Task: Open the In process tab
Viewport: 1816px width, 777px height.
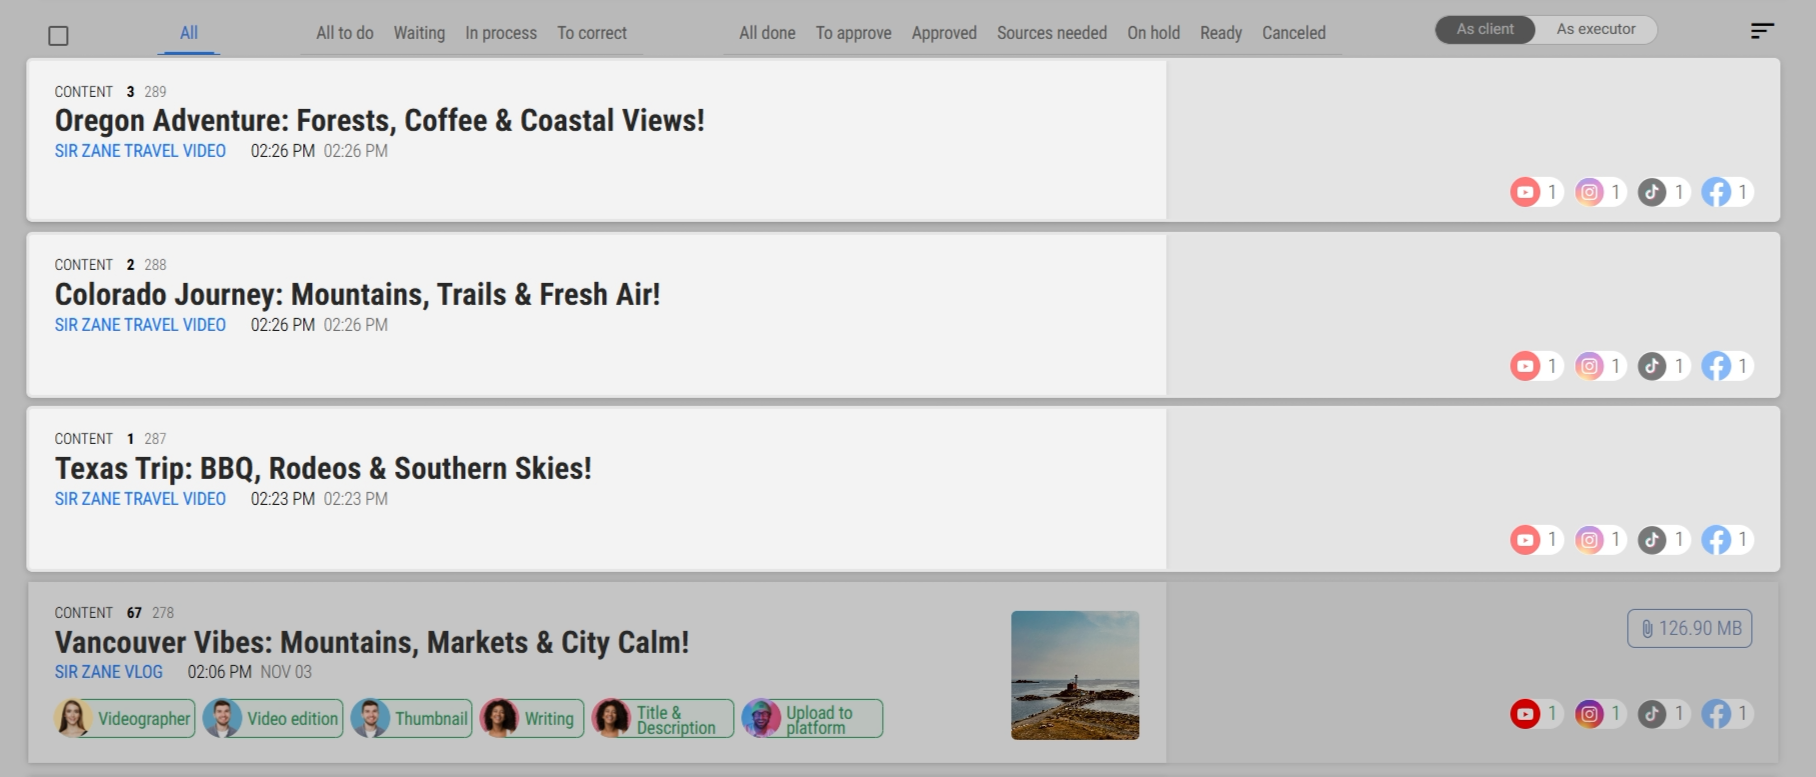Action: click(x=501, y=33)
